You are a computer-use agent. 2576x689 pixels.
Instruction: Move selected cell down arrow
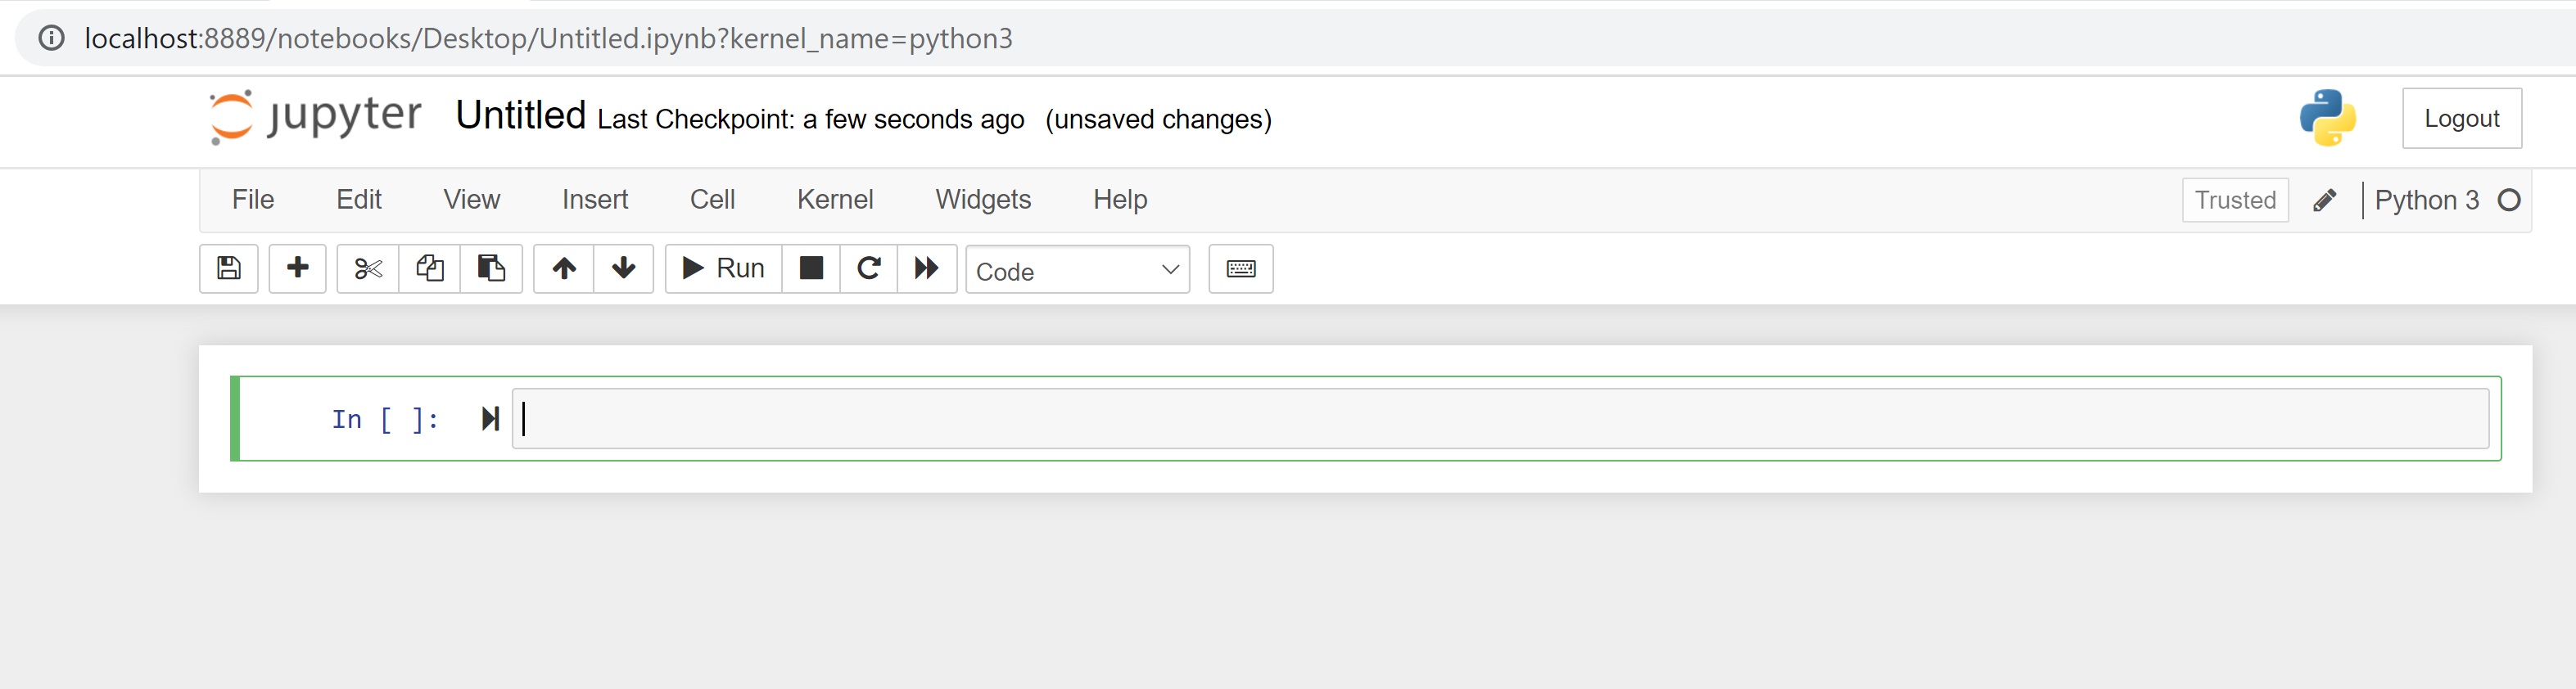[x=623, y=269]
